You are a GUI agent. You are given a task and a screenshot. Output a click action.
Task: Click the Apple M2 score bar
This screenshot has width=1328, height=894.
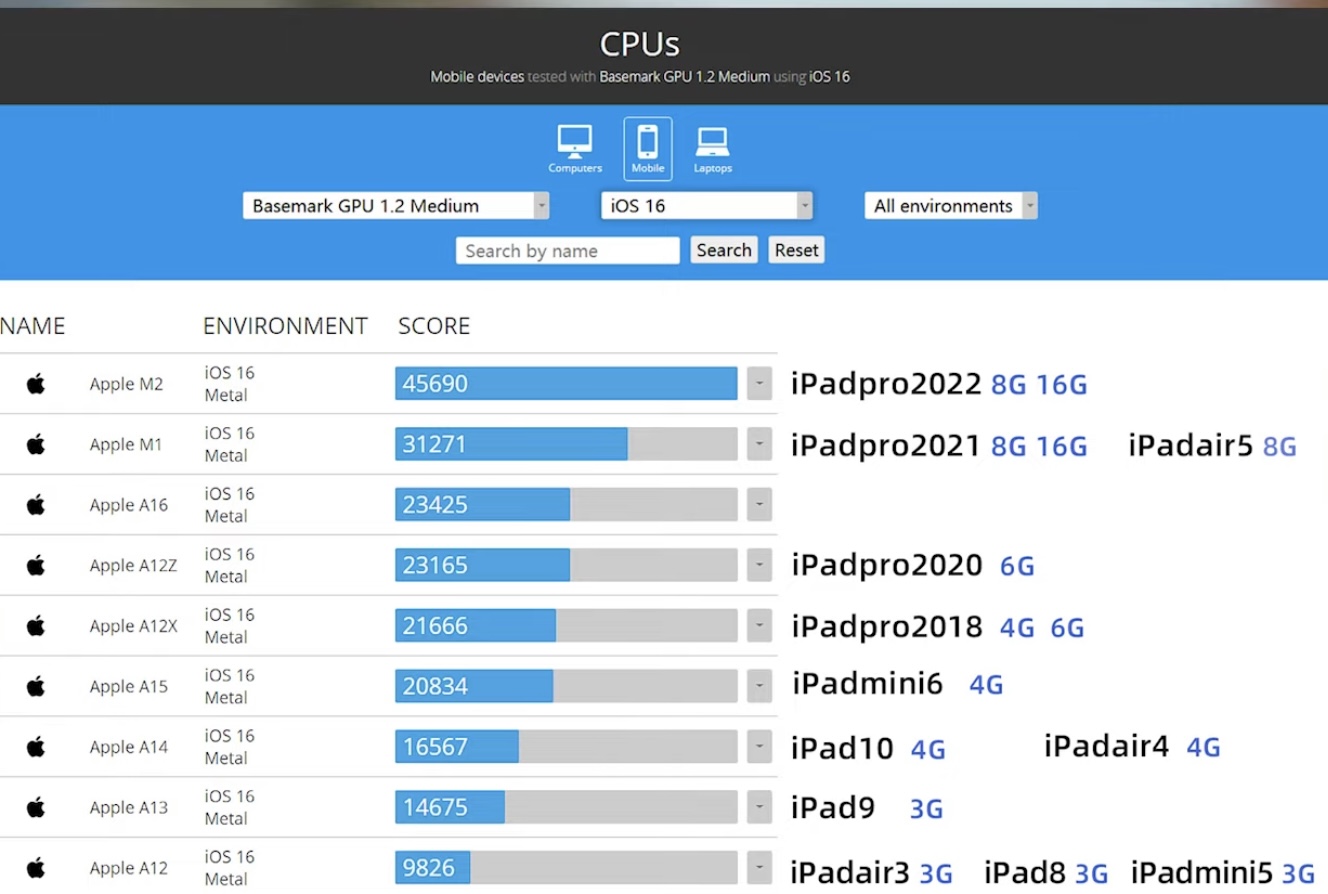pyautogui.click(x=566, y=384)
